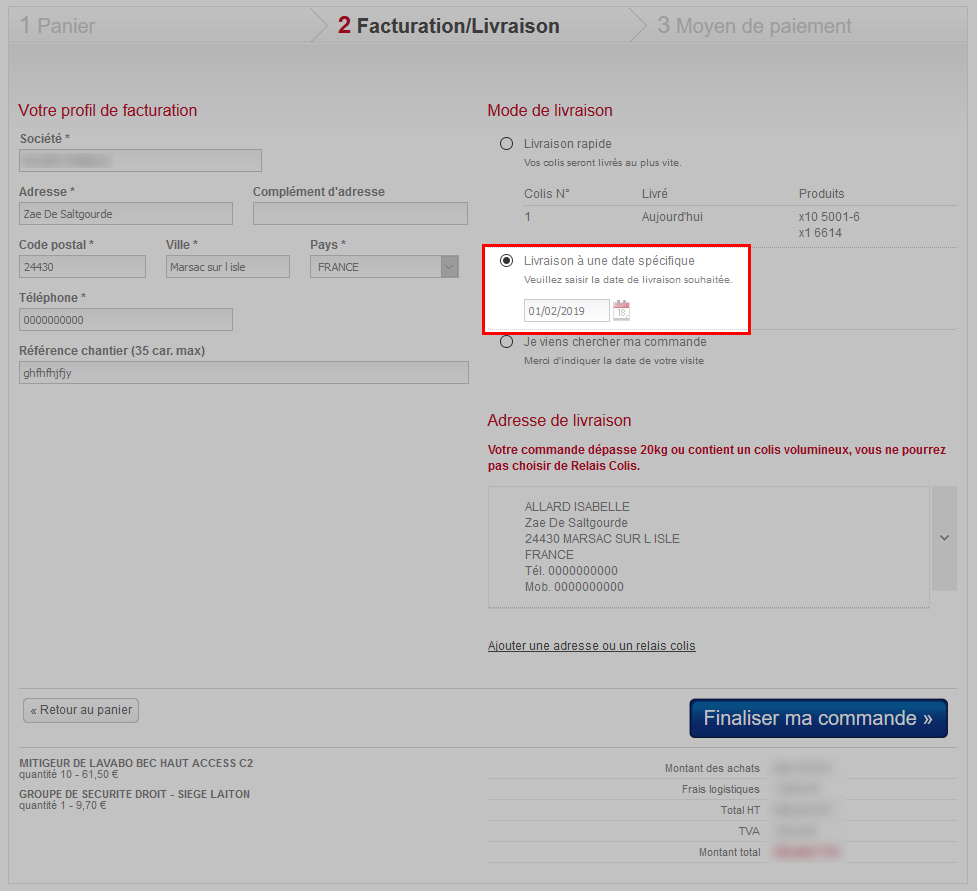977x891 pixels.
Task: Go to step 1 Panier
Action: click(57, 26)
